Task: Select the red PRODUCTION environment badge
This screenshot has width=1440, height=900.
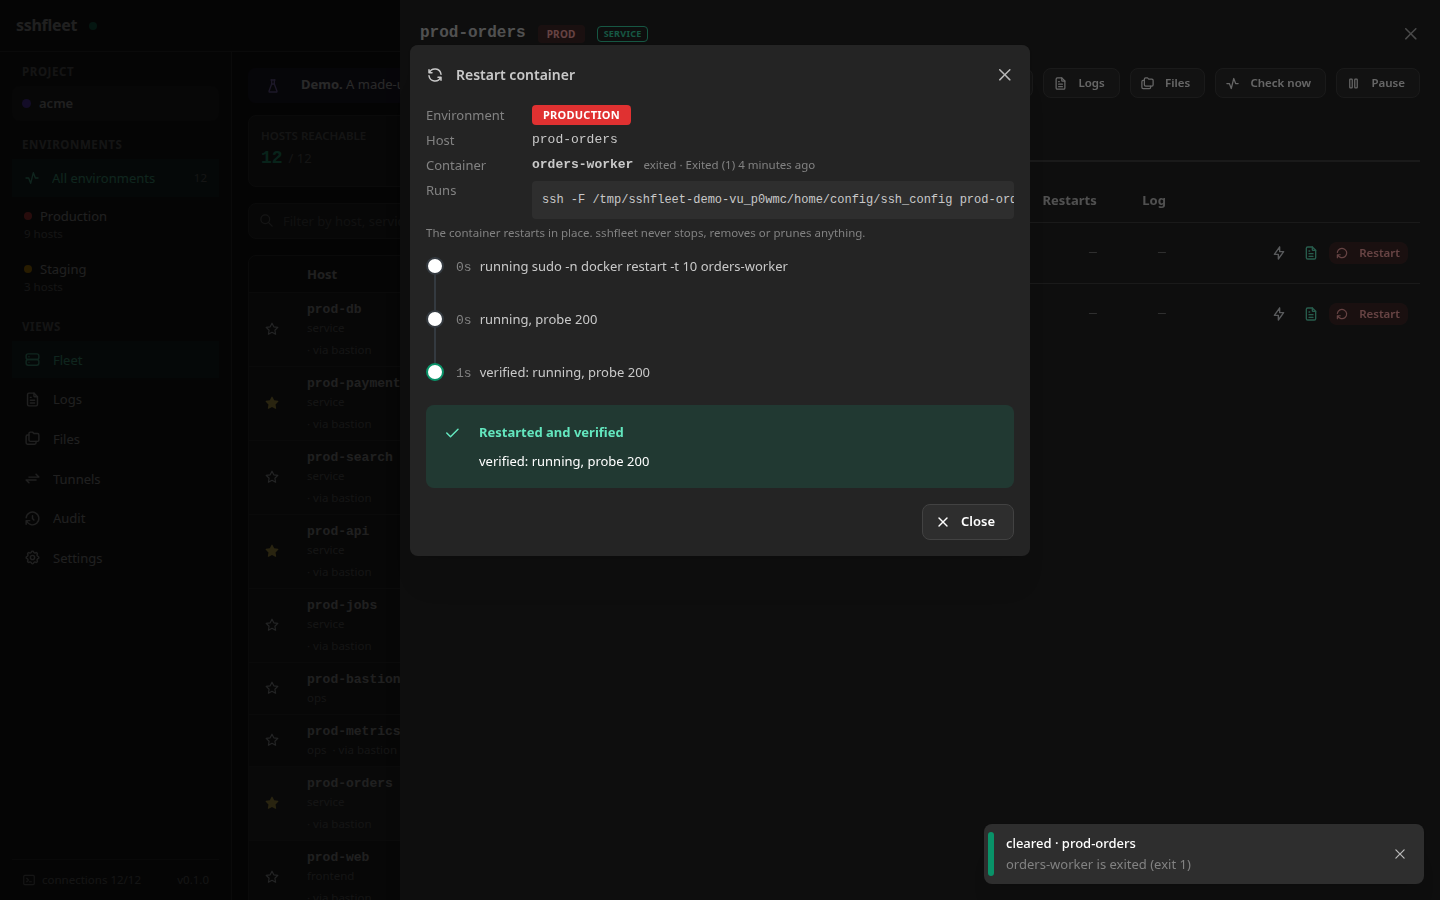Action: 581,115
